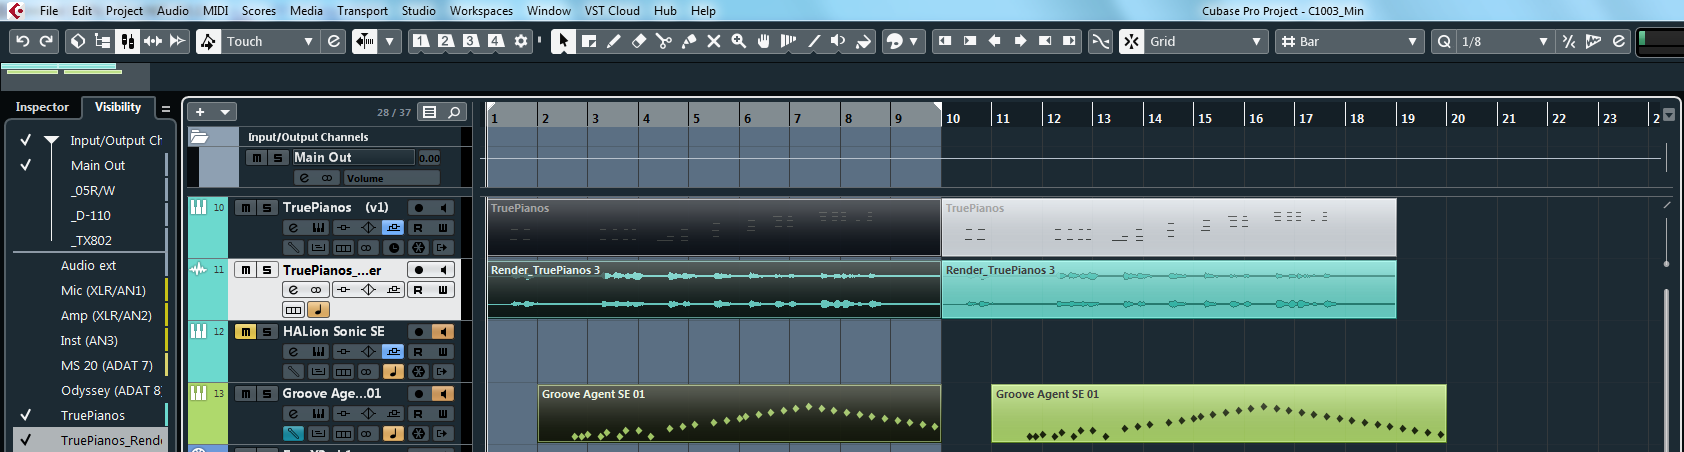Open the Project menu
Viewport: 1684px width, 452px height.
point(125,11)
